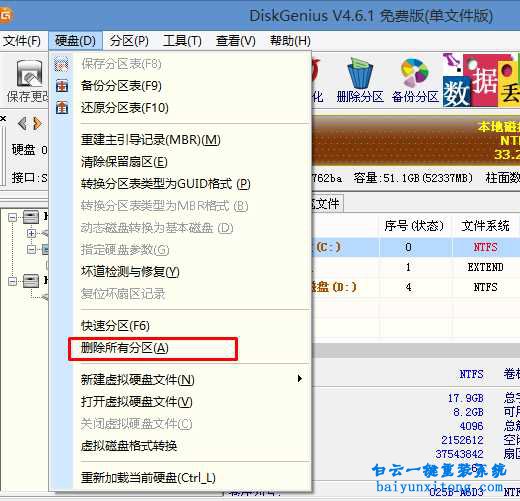The image size is (520, 501).
Task: Select 打开虚拟硬盘文件(V)
Action: (x=136, y=402)
